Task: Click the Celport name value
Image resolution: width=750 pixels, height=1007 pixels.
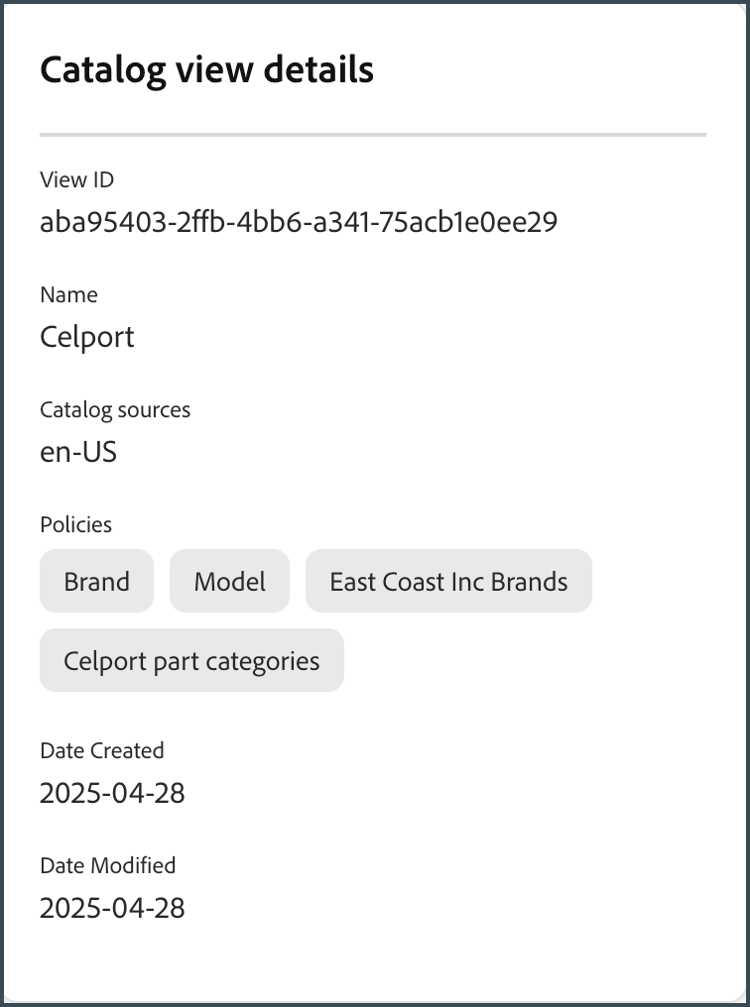Action: [x=87, y=337]
